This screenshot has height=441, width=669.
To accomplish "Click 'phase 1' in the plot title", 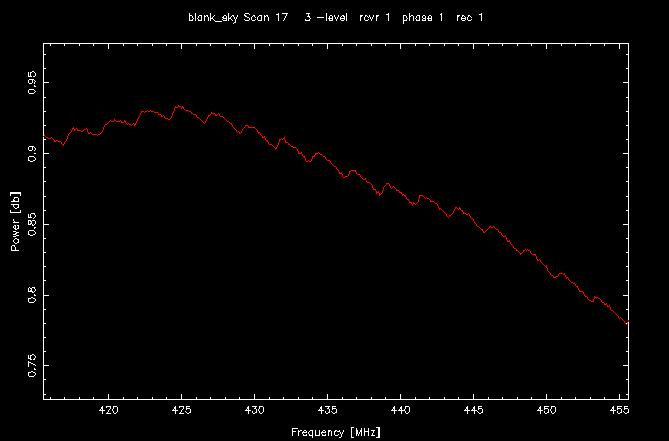I will (x=423, y=17).
